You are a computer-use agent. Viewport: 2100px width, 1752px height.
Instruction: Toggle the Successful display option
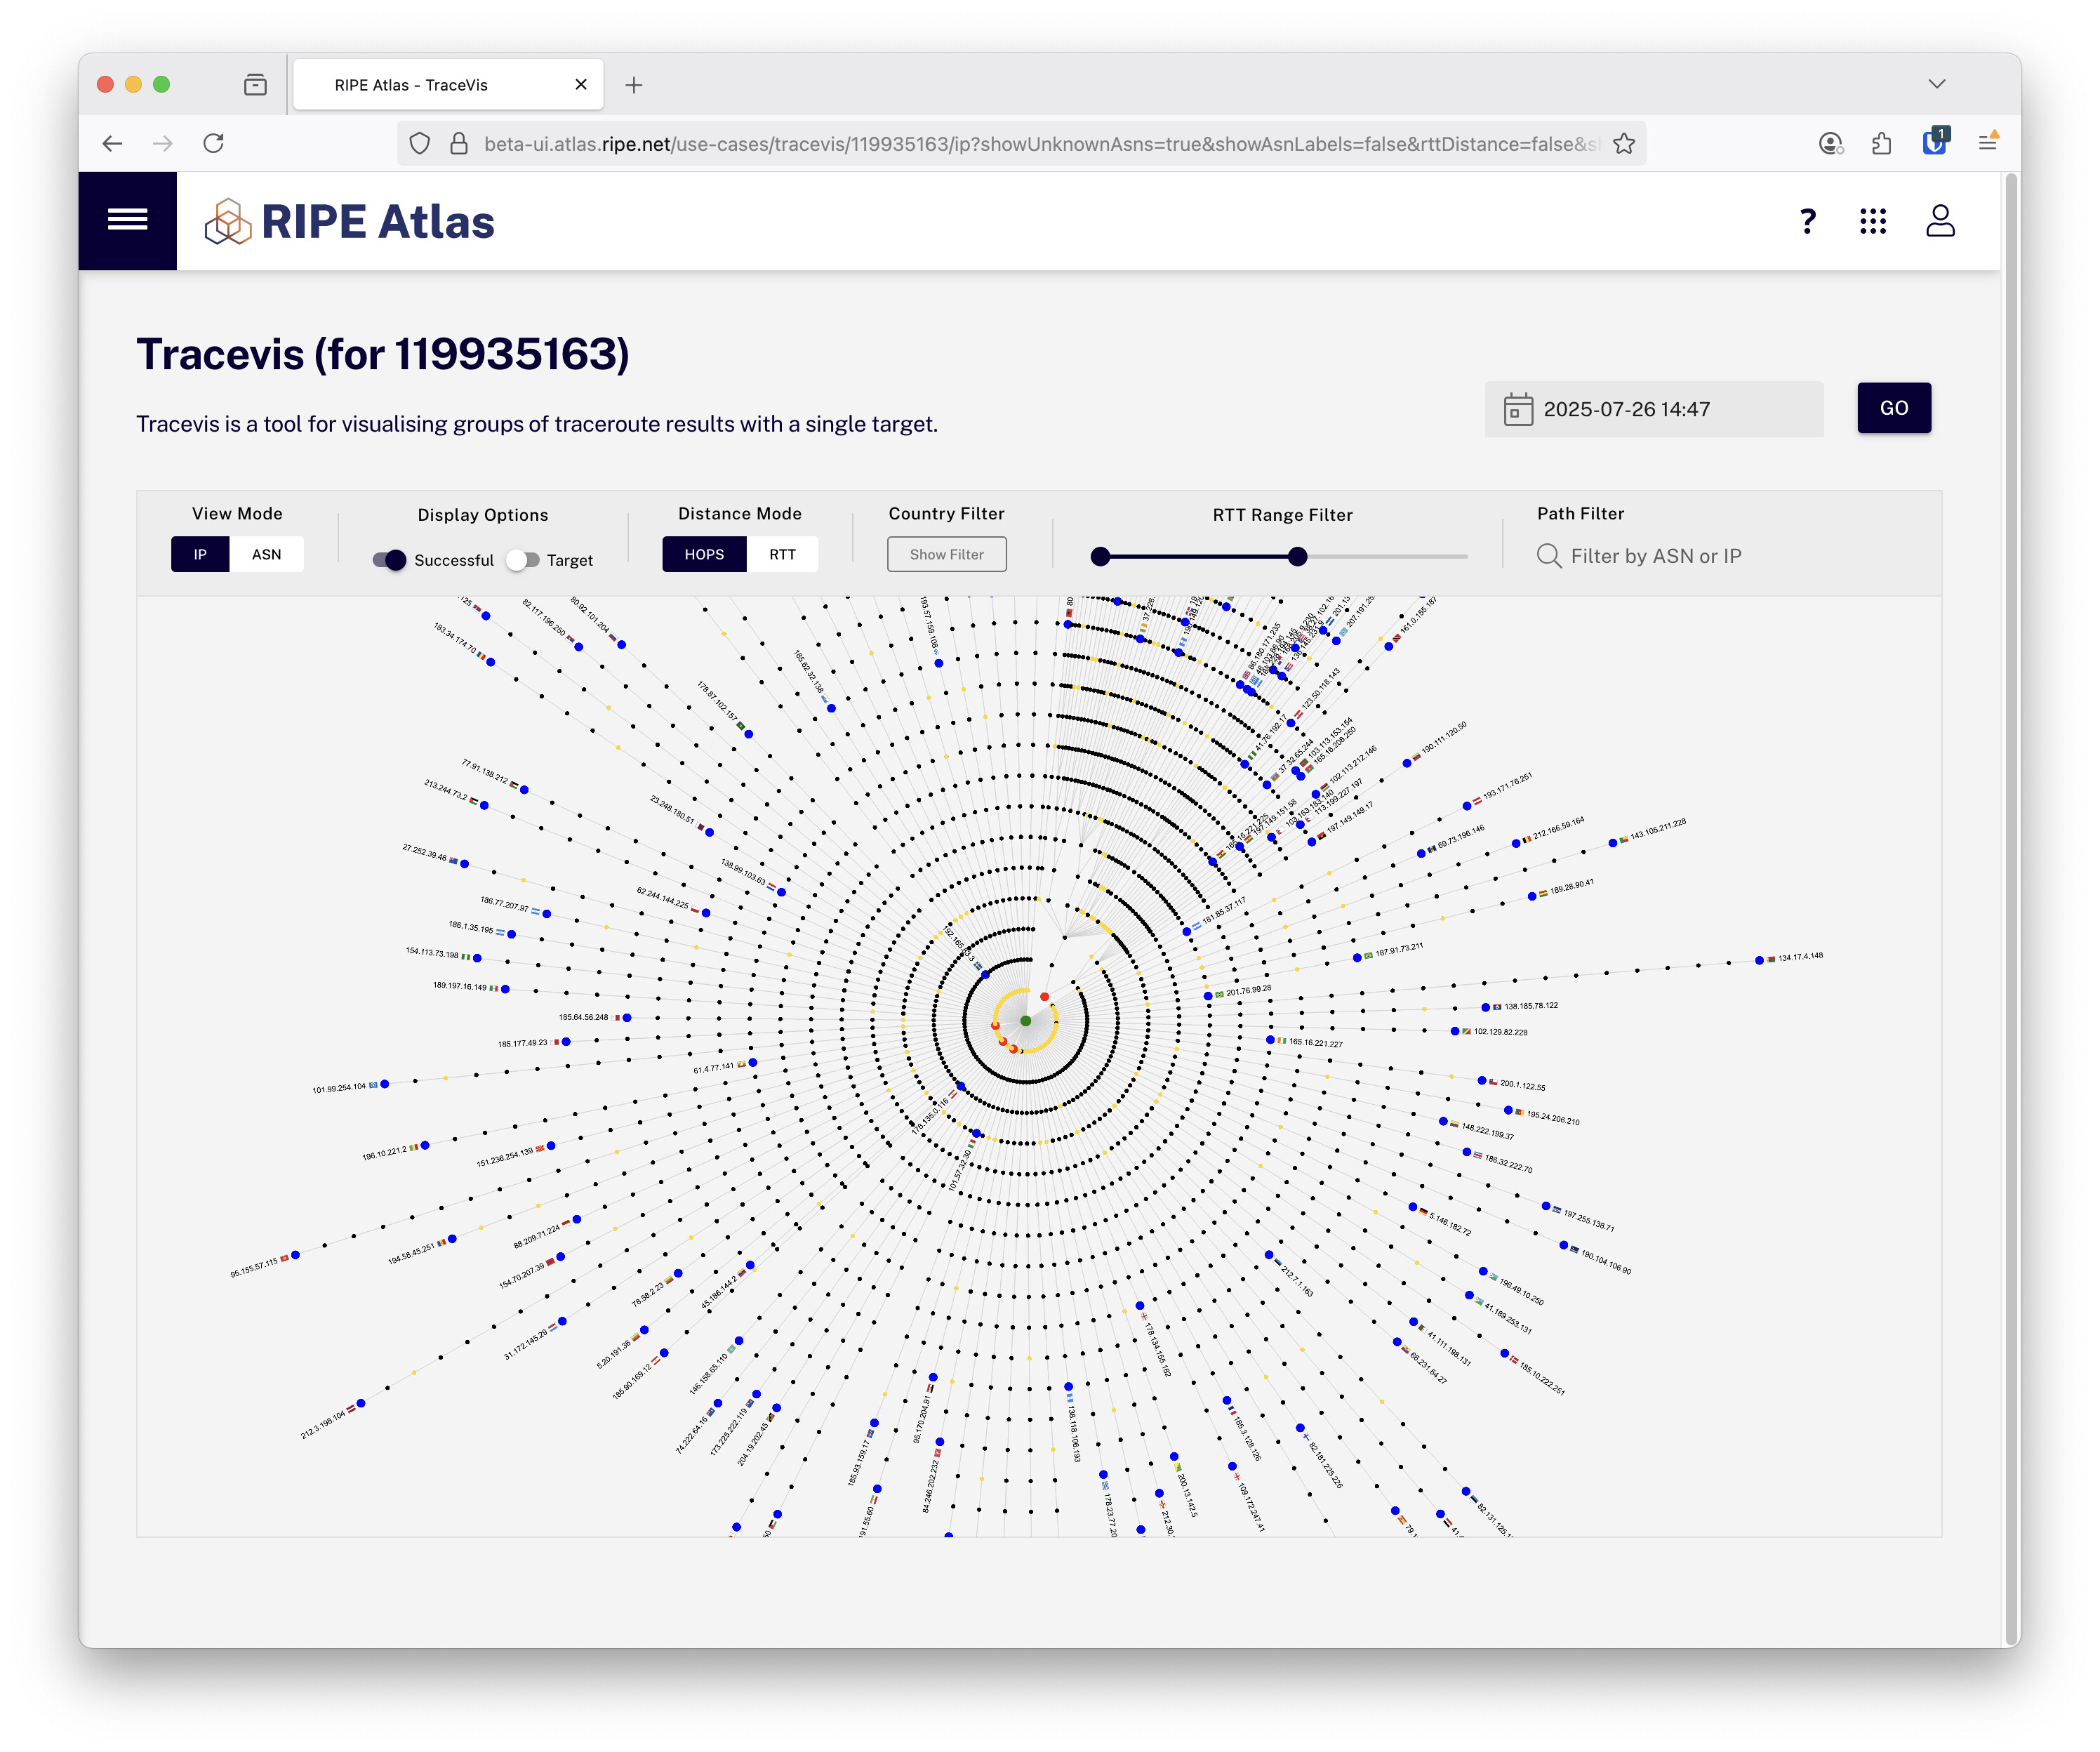click(389, 560)
